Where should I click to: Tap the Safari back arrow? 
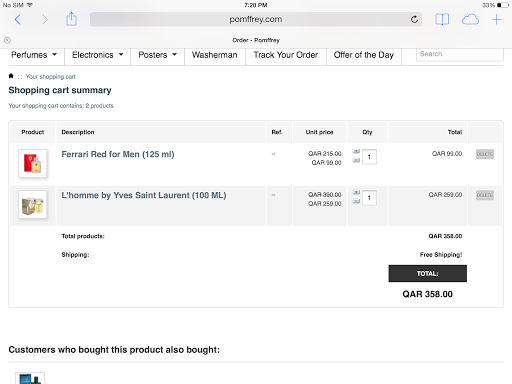point(18,20)
